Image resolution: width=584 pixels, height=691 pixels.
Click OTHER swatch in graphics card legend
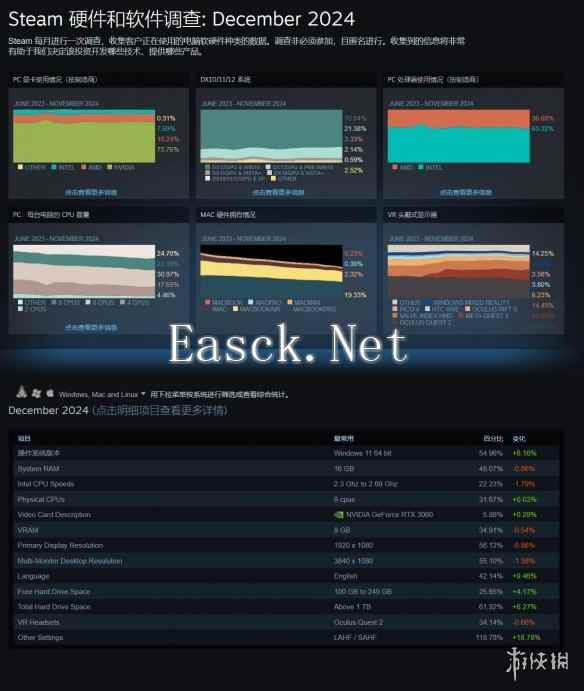click(20, 167)
